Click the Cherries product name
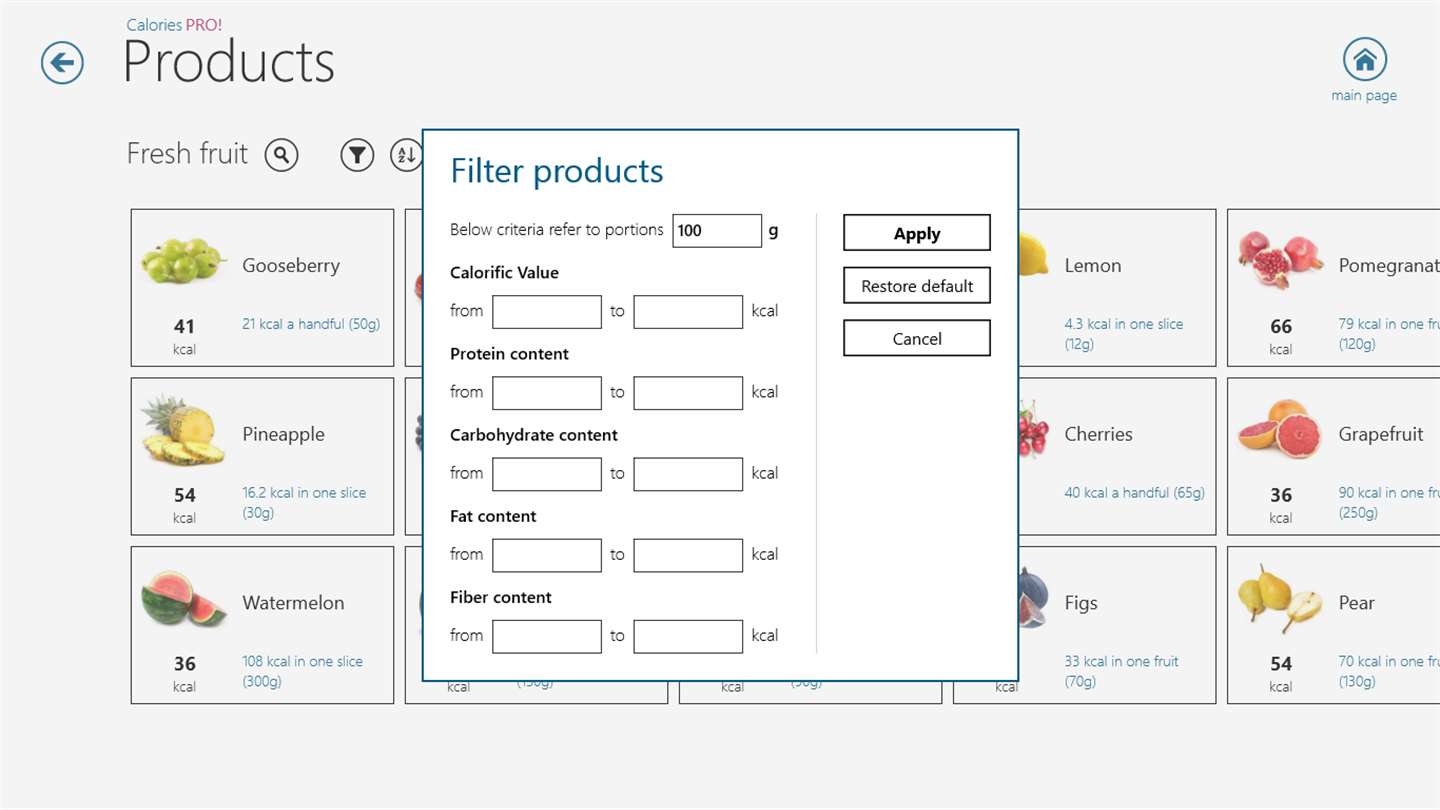 1098,435
